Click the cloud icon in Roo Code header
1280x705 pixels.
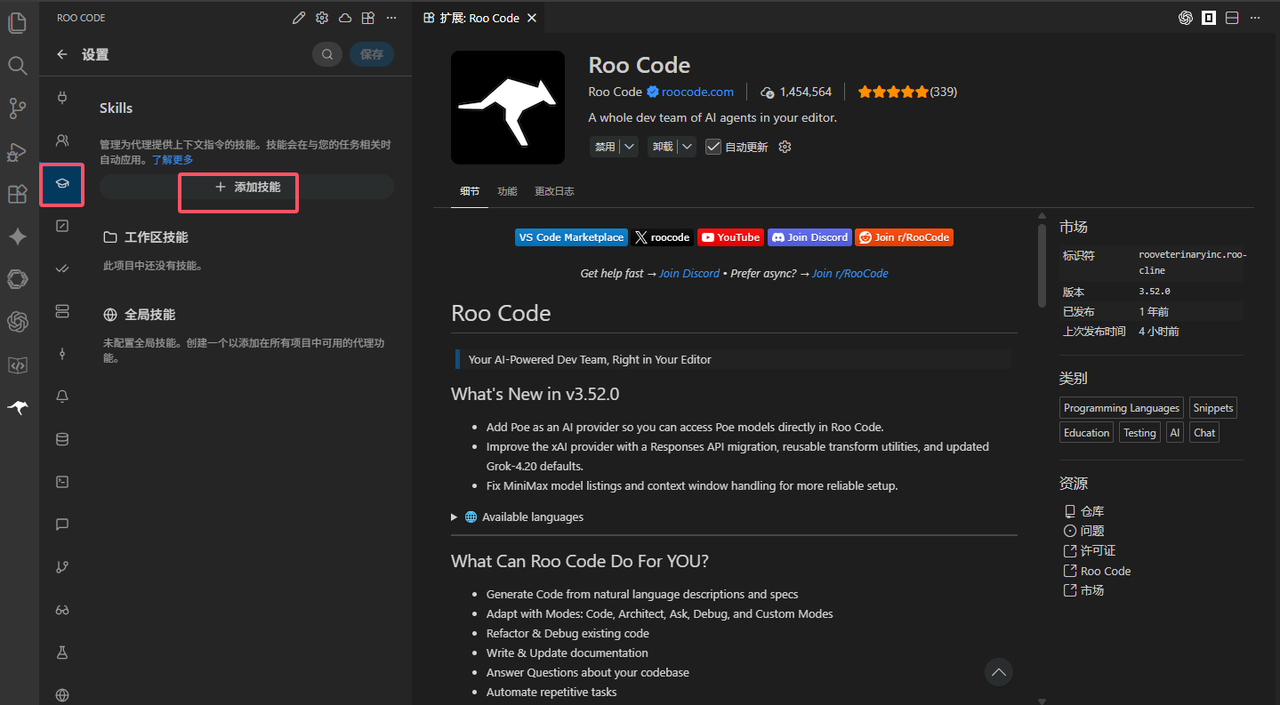coord(345,18)
